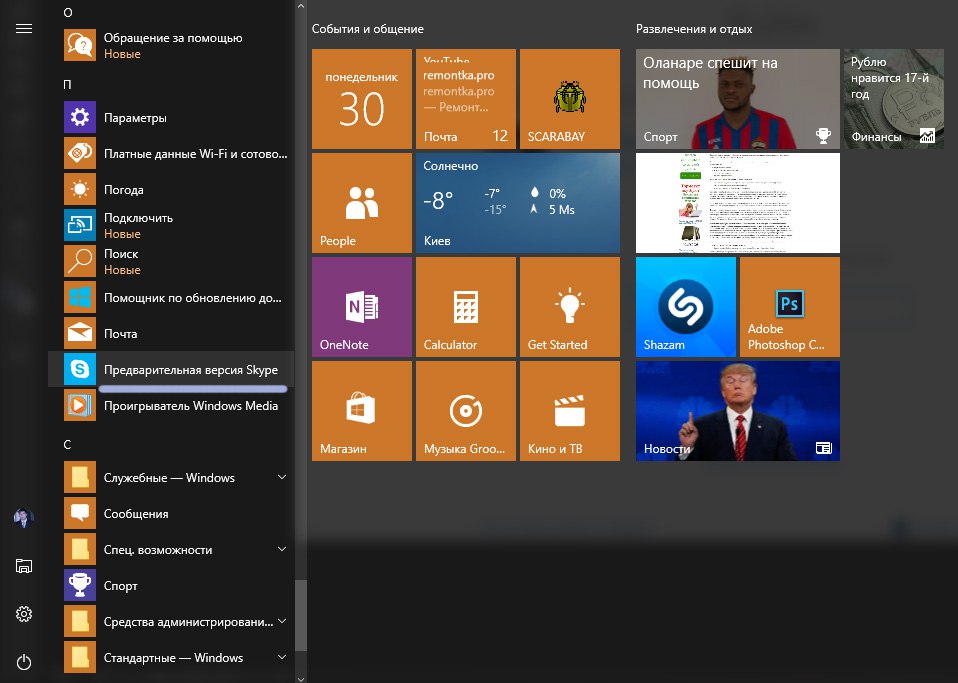This screenshot has height=683, width=958.
Task: Open Сообщения app
Action: 171,514
